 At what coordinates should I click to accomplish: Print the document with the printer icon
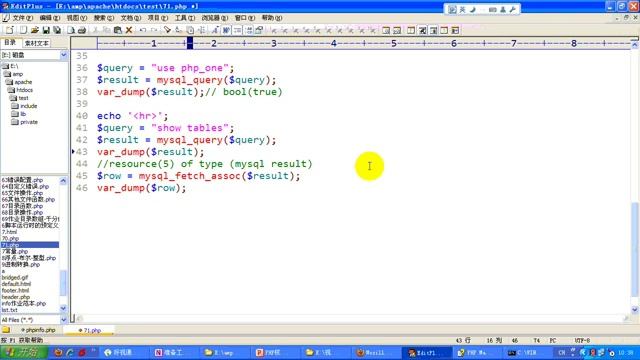coord(82,30)
